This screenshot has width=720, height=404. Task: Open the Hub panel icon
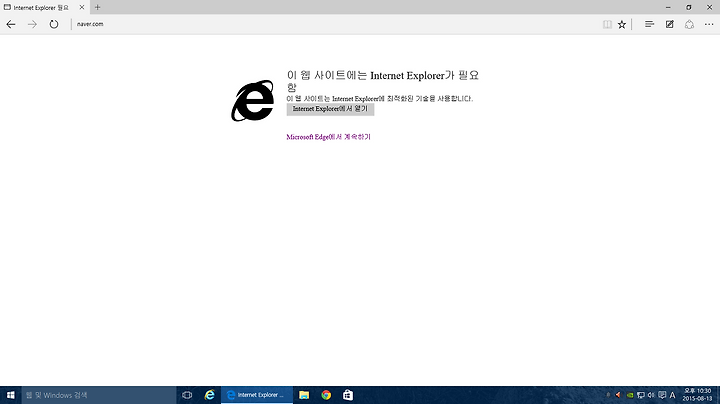649,24
